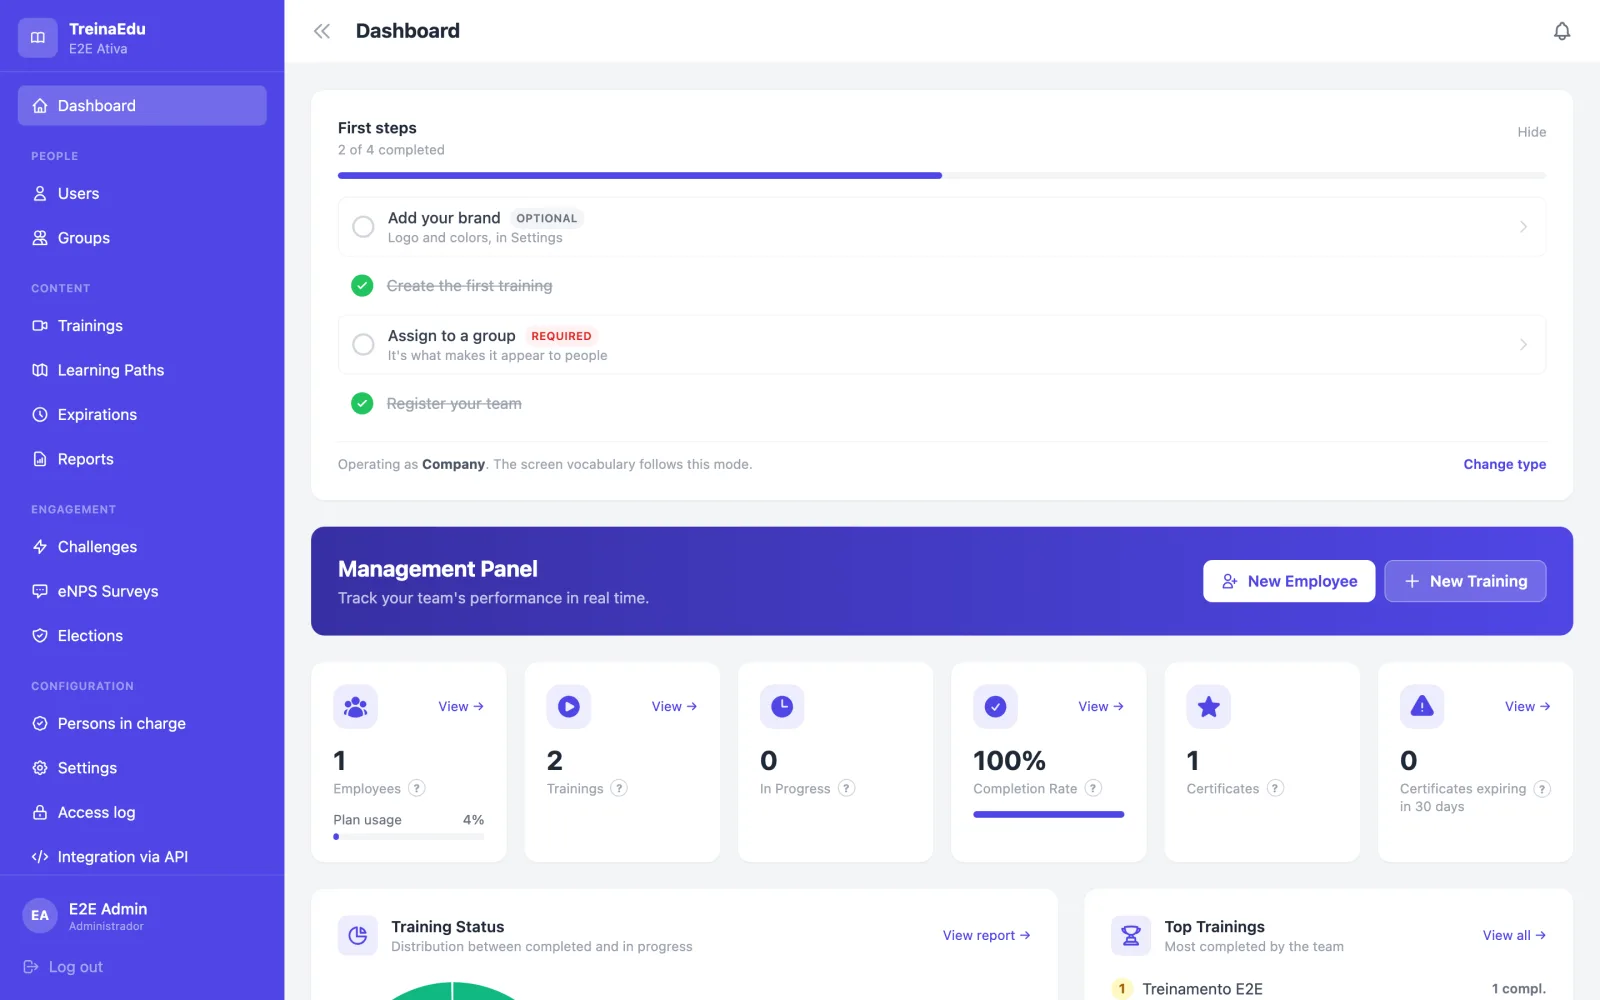
Task: Open Settings in the sidebar
Action: [142, 768]
